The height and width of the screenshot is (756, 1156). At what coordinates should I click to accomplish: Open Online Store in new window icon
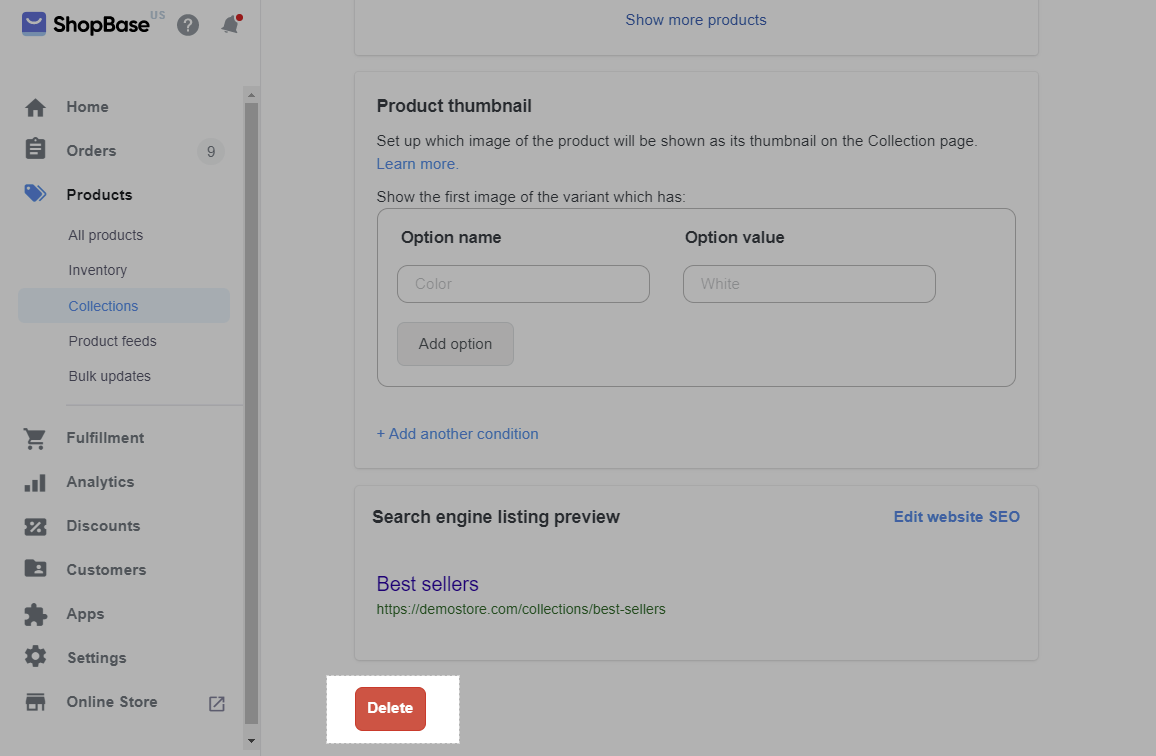(x=217, y=703)
